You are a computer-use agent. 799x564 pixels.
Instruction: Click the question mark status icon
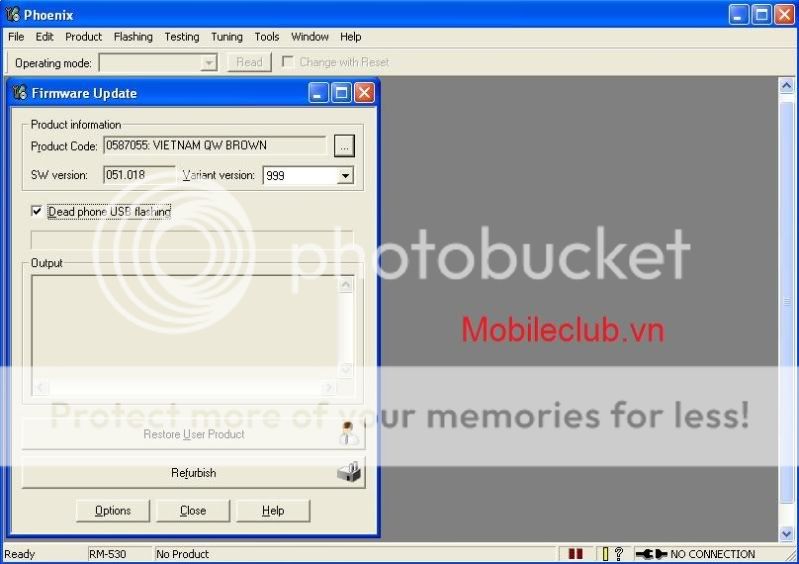(619, 554)
